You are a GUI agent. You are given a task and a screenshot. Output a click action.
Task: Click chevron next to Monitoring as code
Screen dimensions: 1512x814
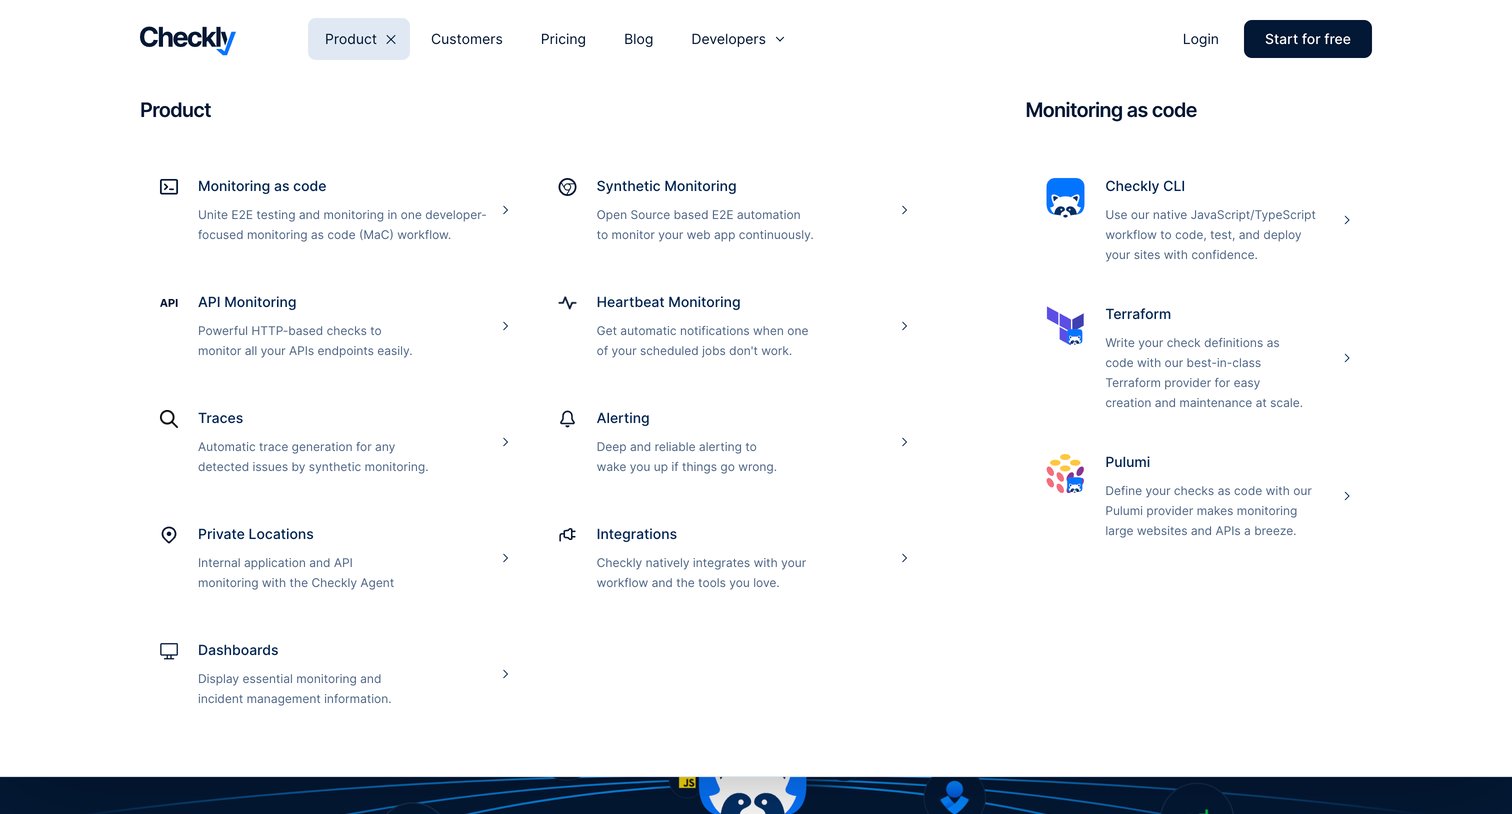[x=505, y=210]
